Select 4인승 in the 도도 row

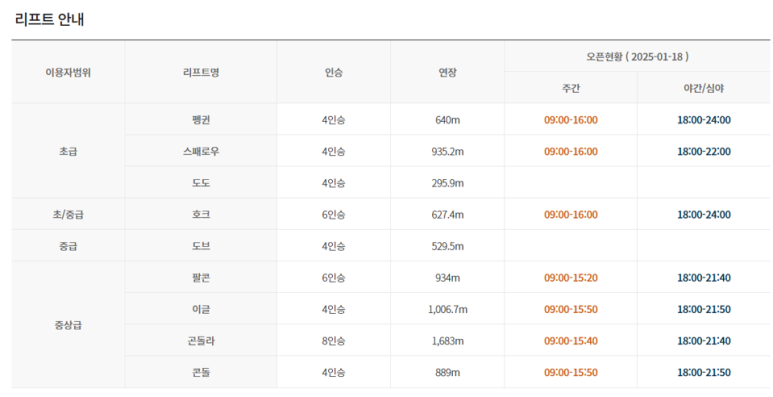coord(333,183)
